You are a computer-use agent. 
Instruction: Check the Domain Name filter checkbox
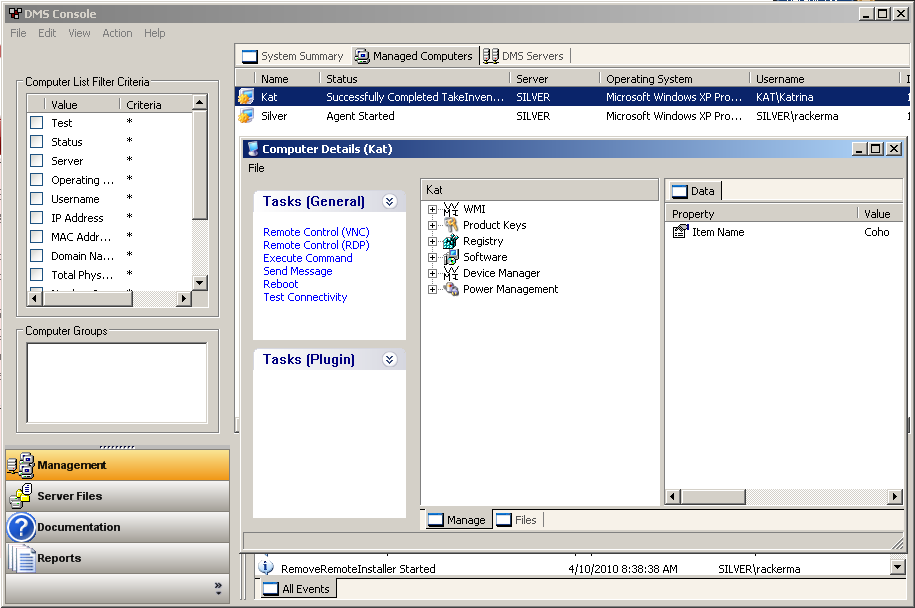pos(37,256)
